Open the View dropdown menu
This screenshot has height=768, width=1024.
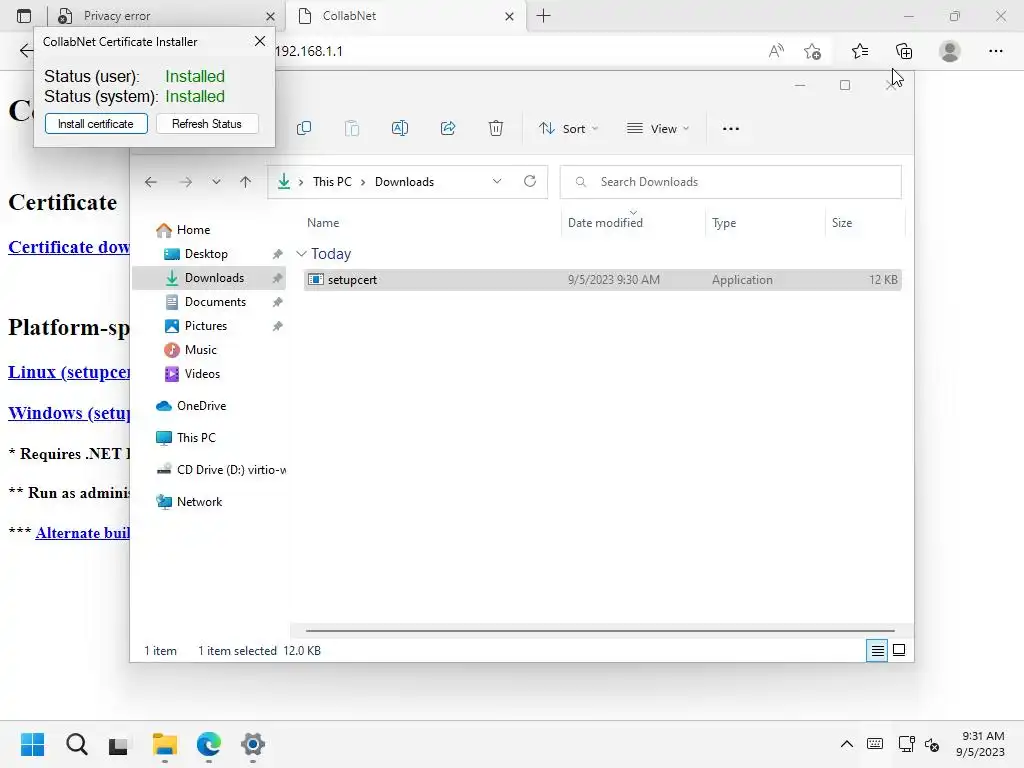658,129
